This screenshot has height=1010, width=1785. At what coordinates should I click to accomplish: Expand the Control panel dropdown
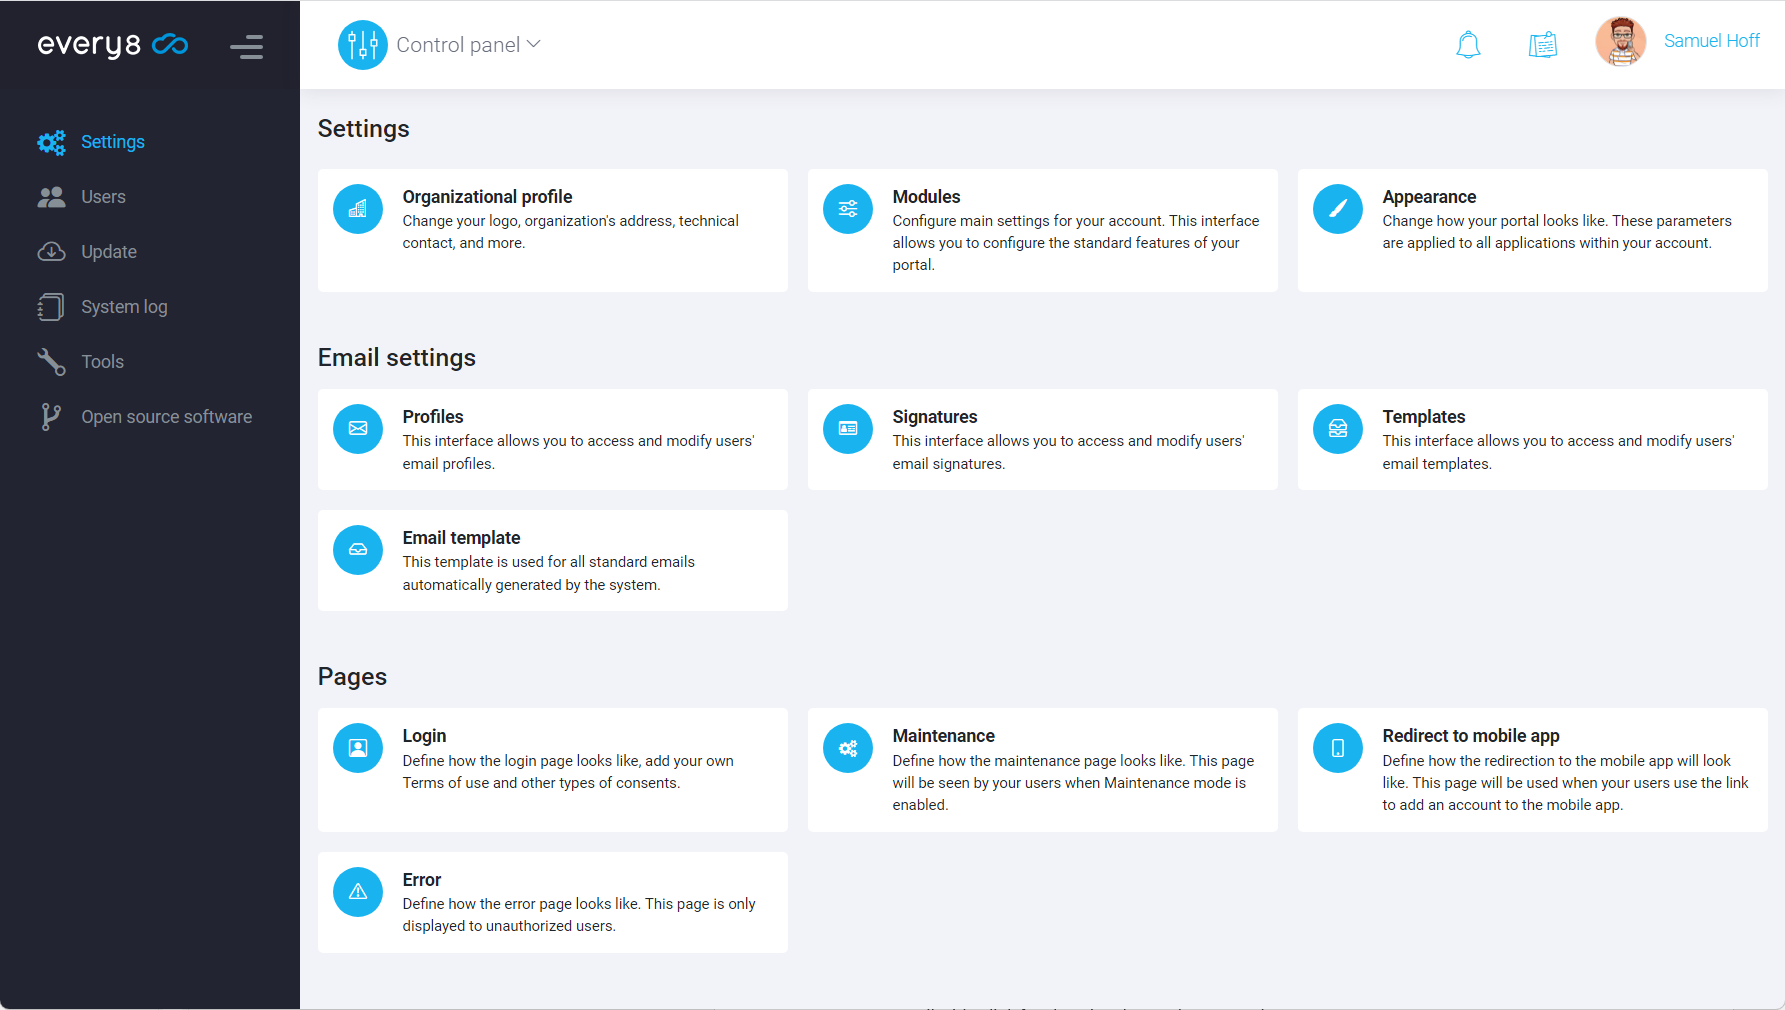(468, 45)
